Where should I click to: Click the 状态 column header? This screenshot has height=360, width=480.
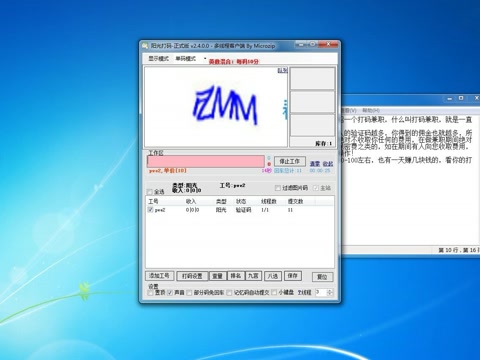pyautogui.click(x=241, y=201)
